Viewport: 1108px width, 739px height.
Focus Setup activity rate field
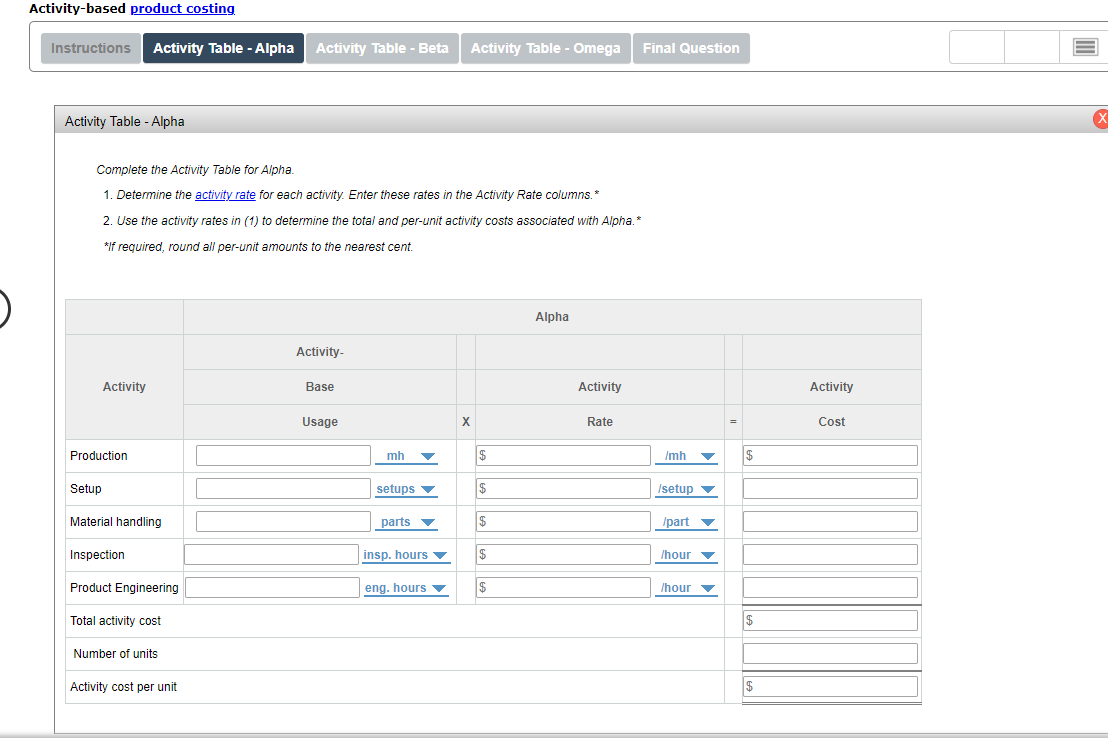tap(563, 489)
